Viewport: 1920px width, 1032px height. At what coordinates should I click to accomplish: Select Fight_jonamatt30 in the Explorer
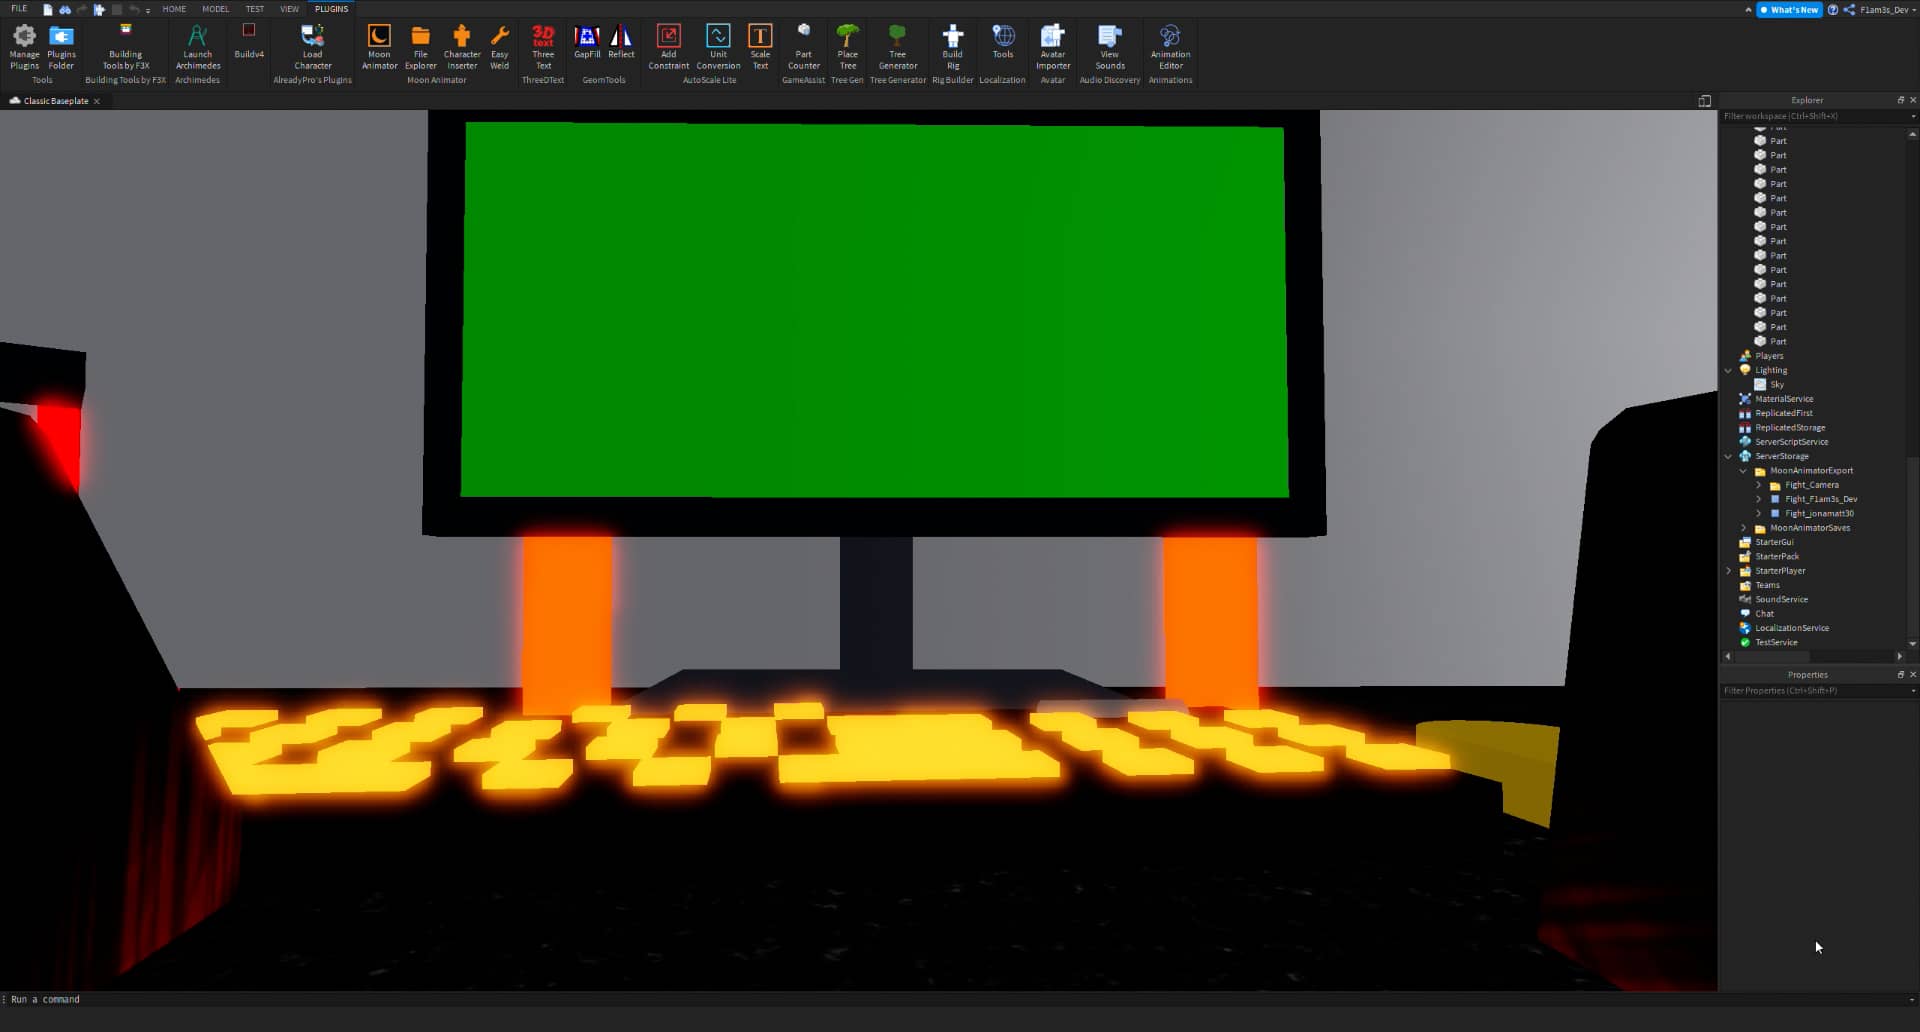point(1818,513)
